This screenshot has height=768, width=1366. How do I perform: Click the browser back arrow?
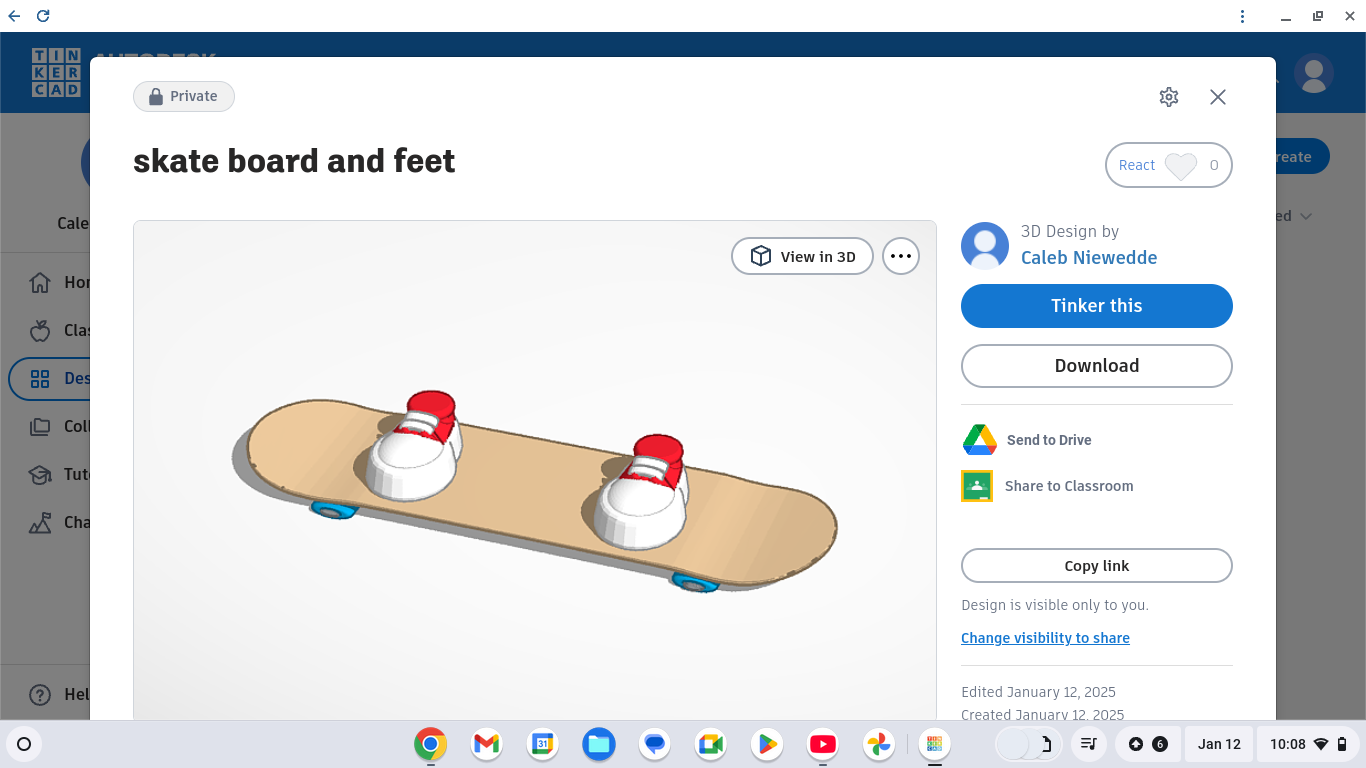(x=14, y=16)
